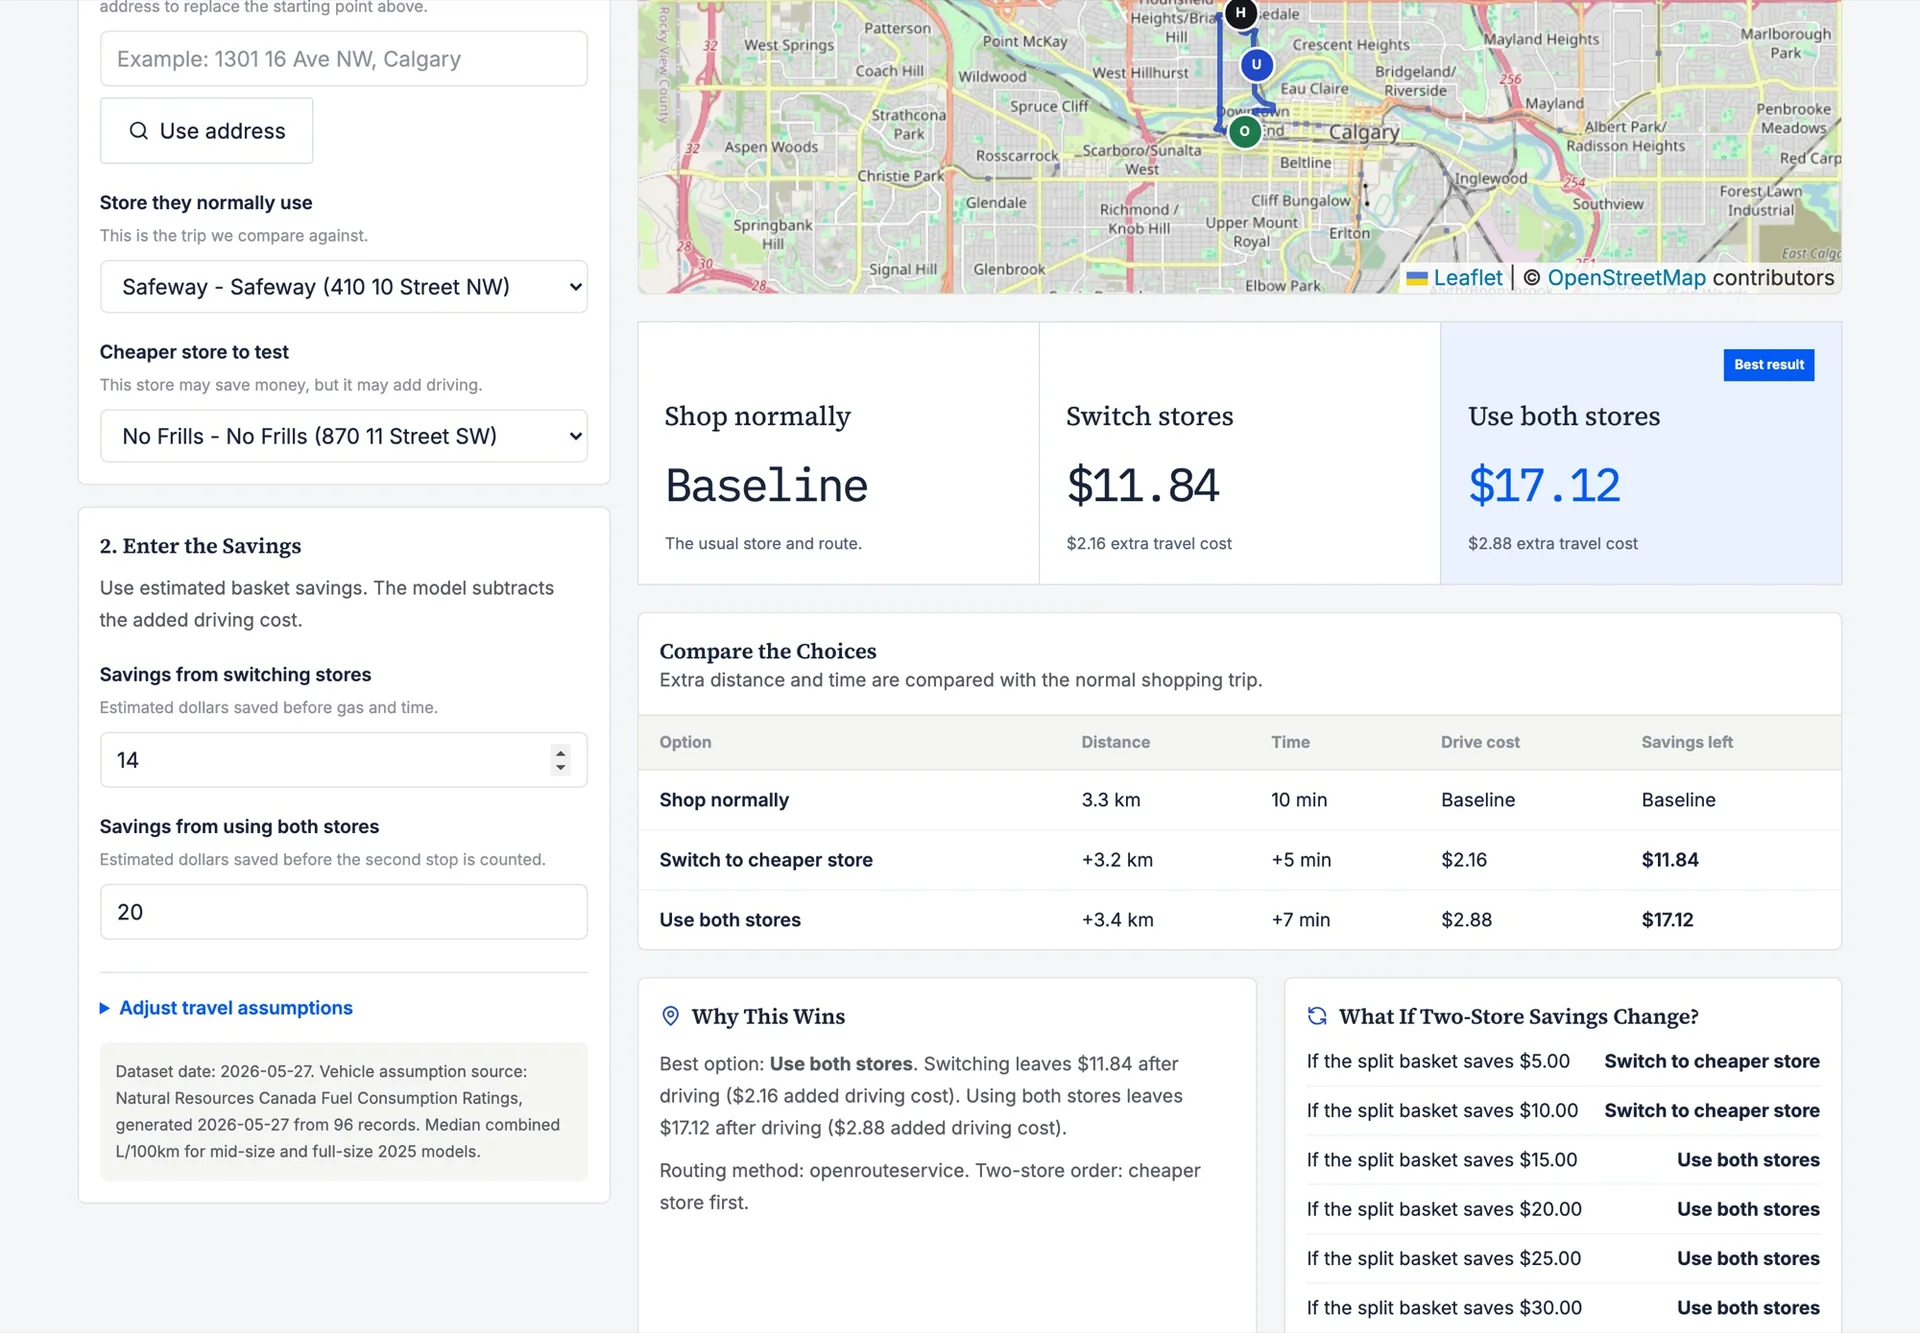Screen dimensions: 1920x1333
Task: Open the OpenStreetMap link
Action: [x=1626, y=278]
